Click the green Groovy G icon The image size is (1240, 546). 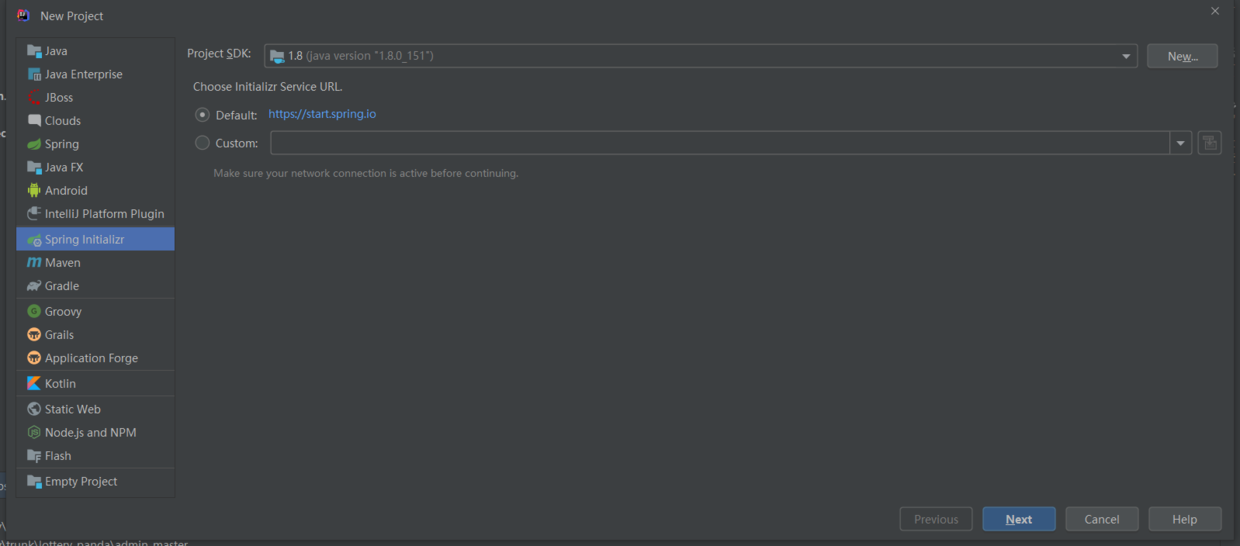point(34,311)
